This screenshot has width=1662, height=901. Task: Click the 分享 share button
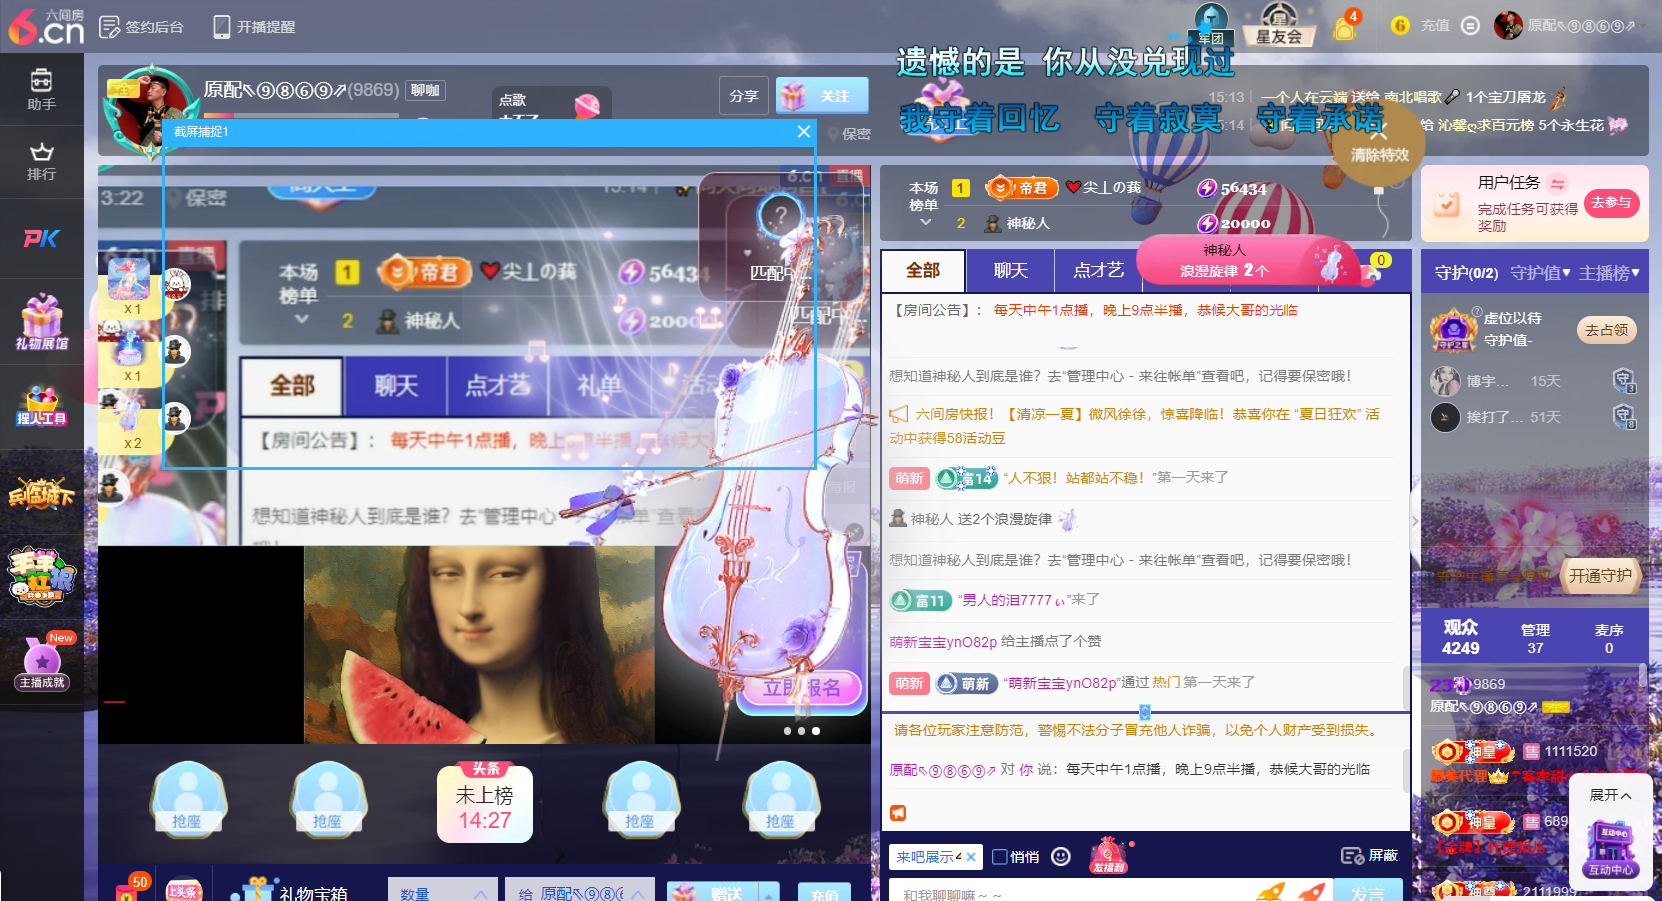point(744,96)
